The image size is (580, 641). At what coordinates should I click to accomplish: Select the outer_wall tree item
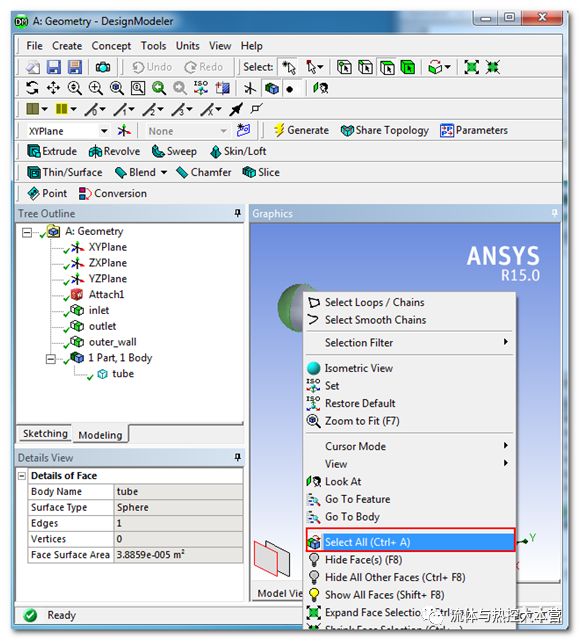coord(112,342)
